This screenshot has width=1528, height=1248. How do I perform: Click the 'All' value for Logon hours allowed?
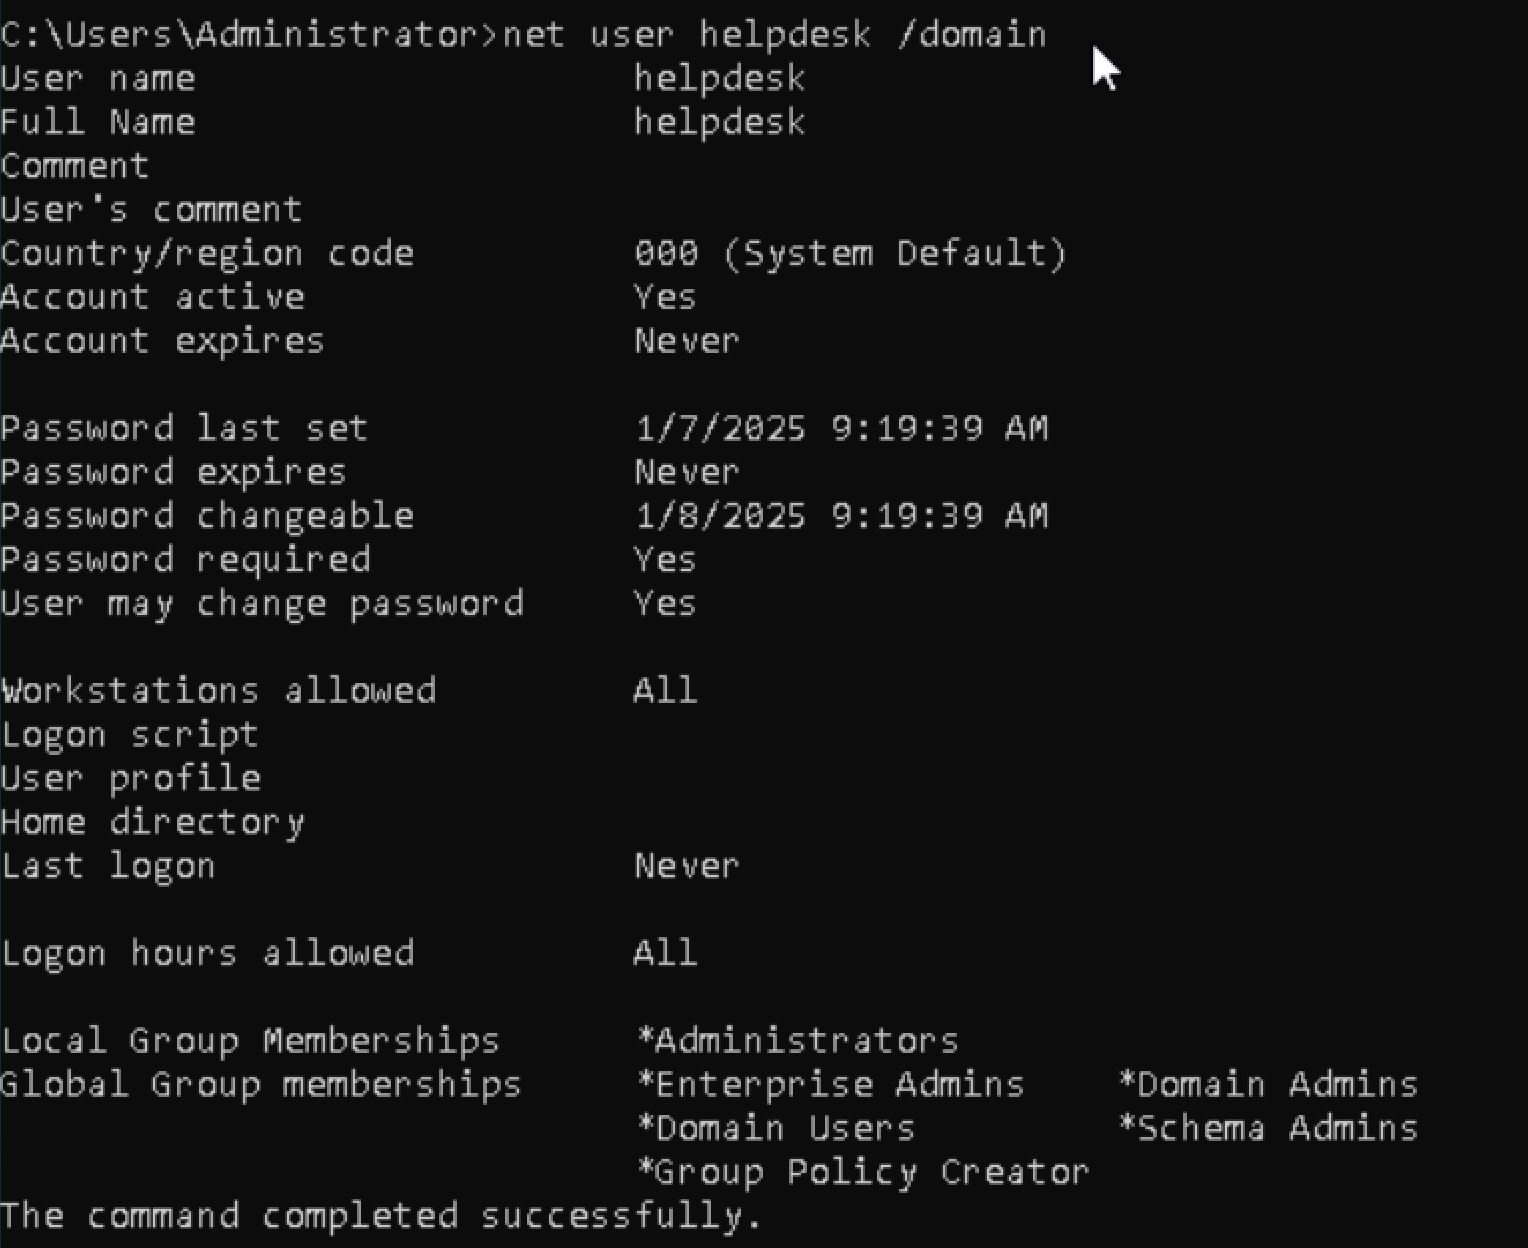(x=665, y=953)
